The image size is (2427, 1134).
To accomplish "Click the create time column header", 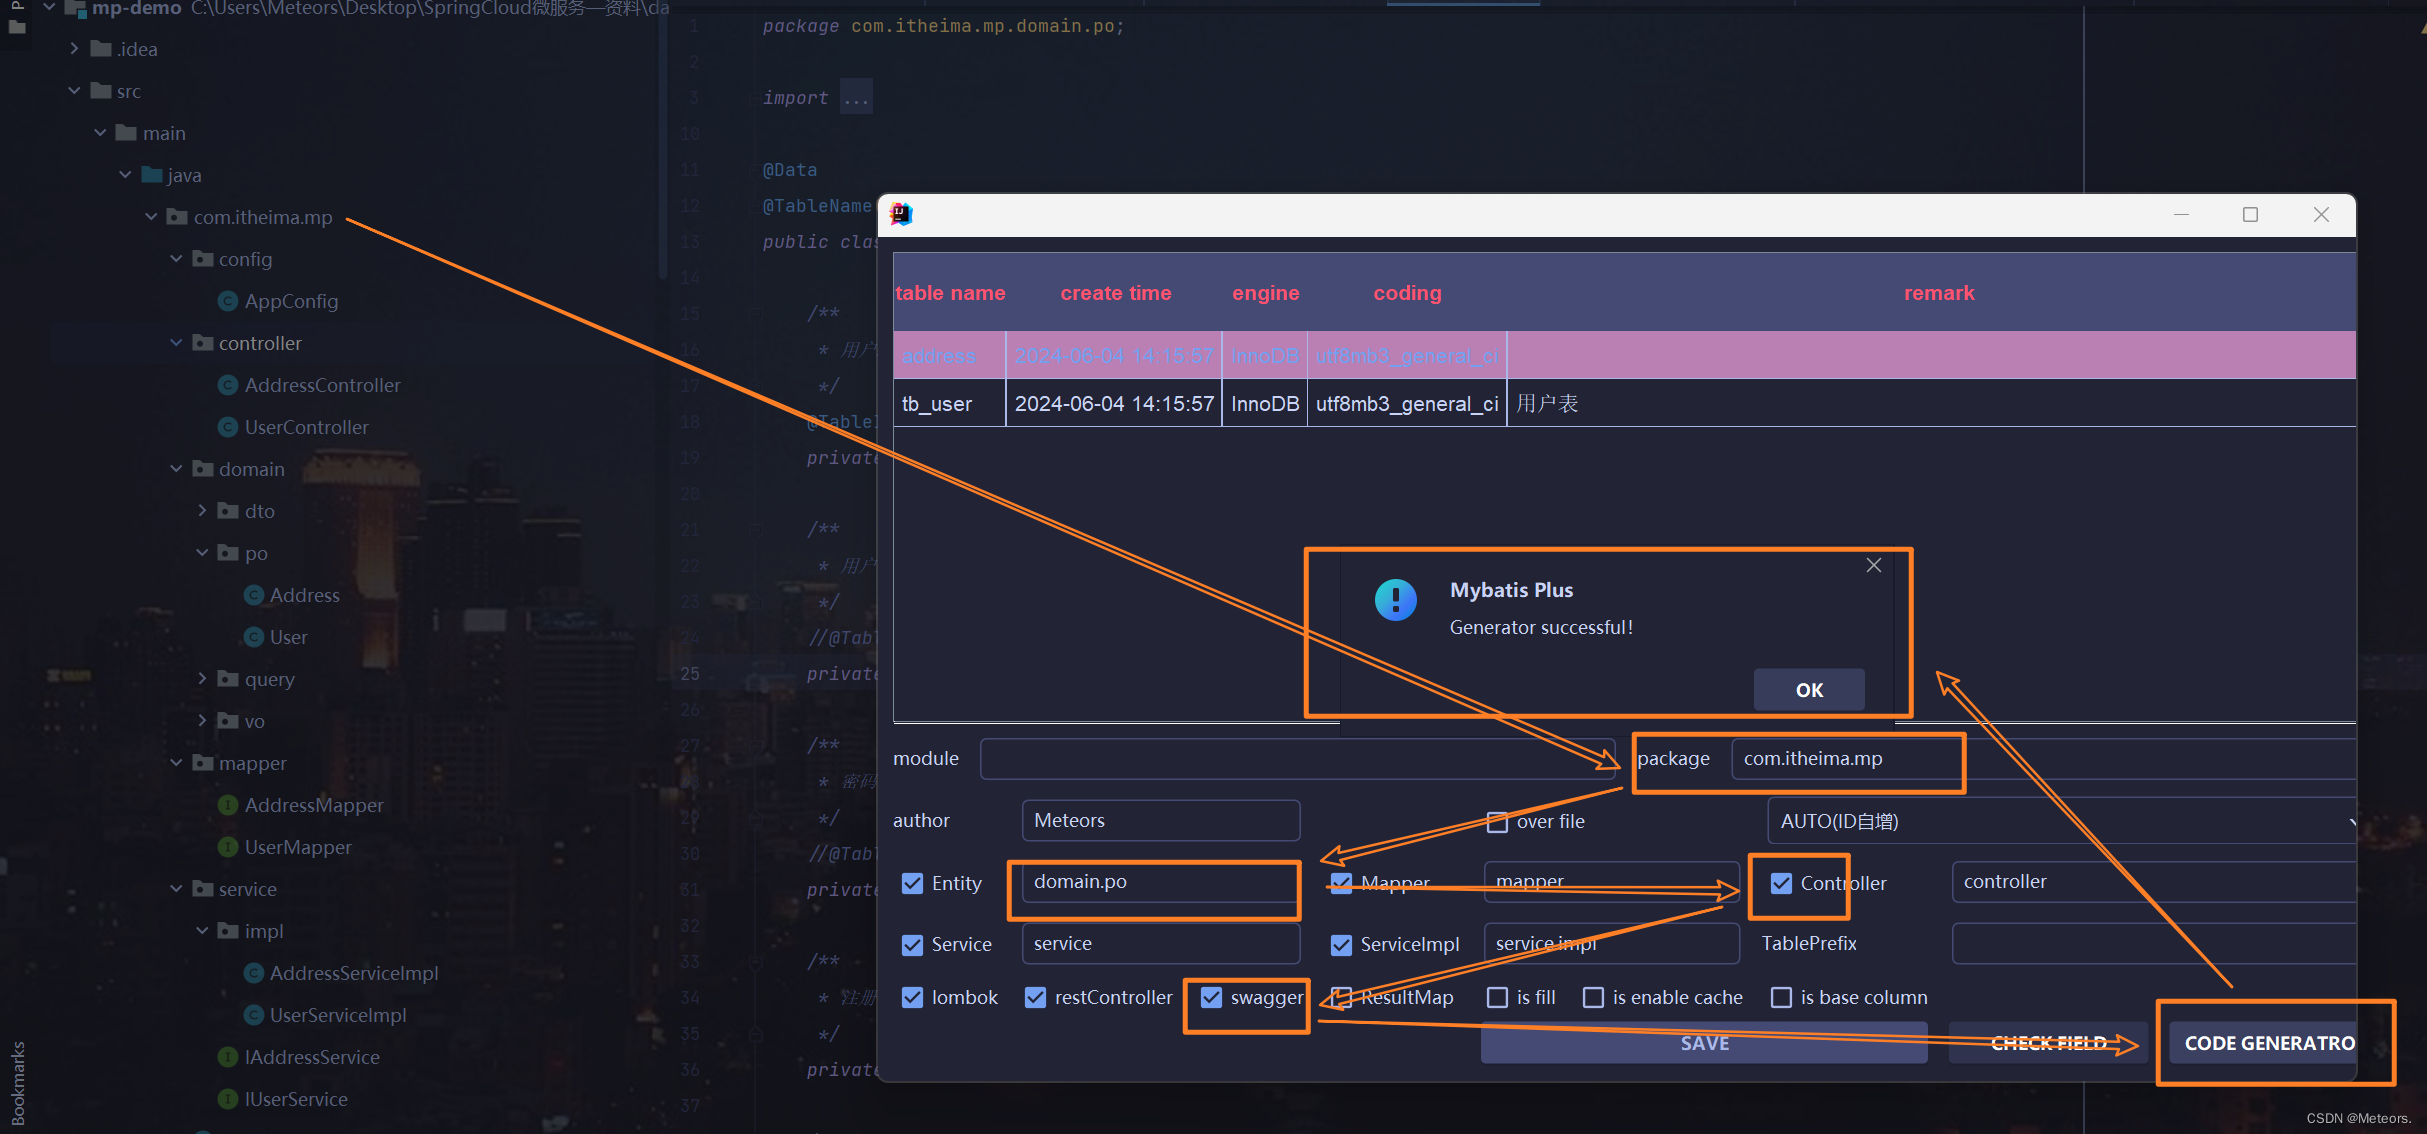I will [1115, 293].
